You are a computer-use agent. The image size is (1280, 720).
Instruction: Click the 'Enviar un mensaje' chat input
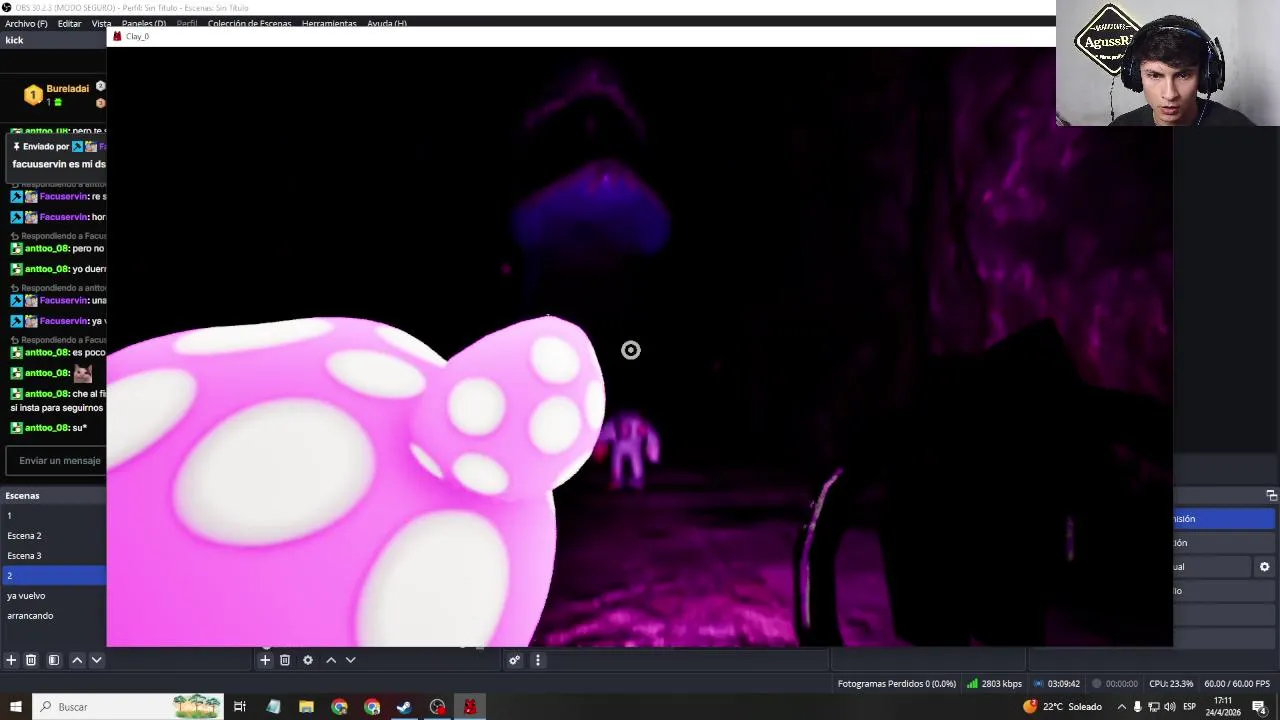pyautogui.click(x=58, y=461)
